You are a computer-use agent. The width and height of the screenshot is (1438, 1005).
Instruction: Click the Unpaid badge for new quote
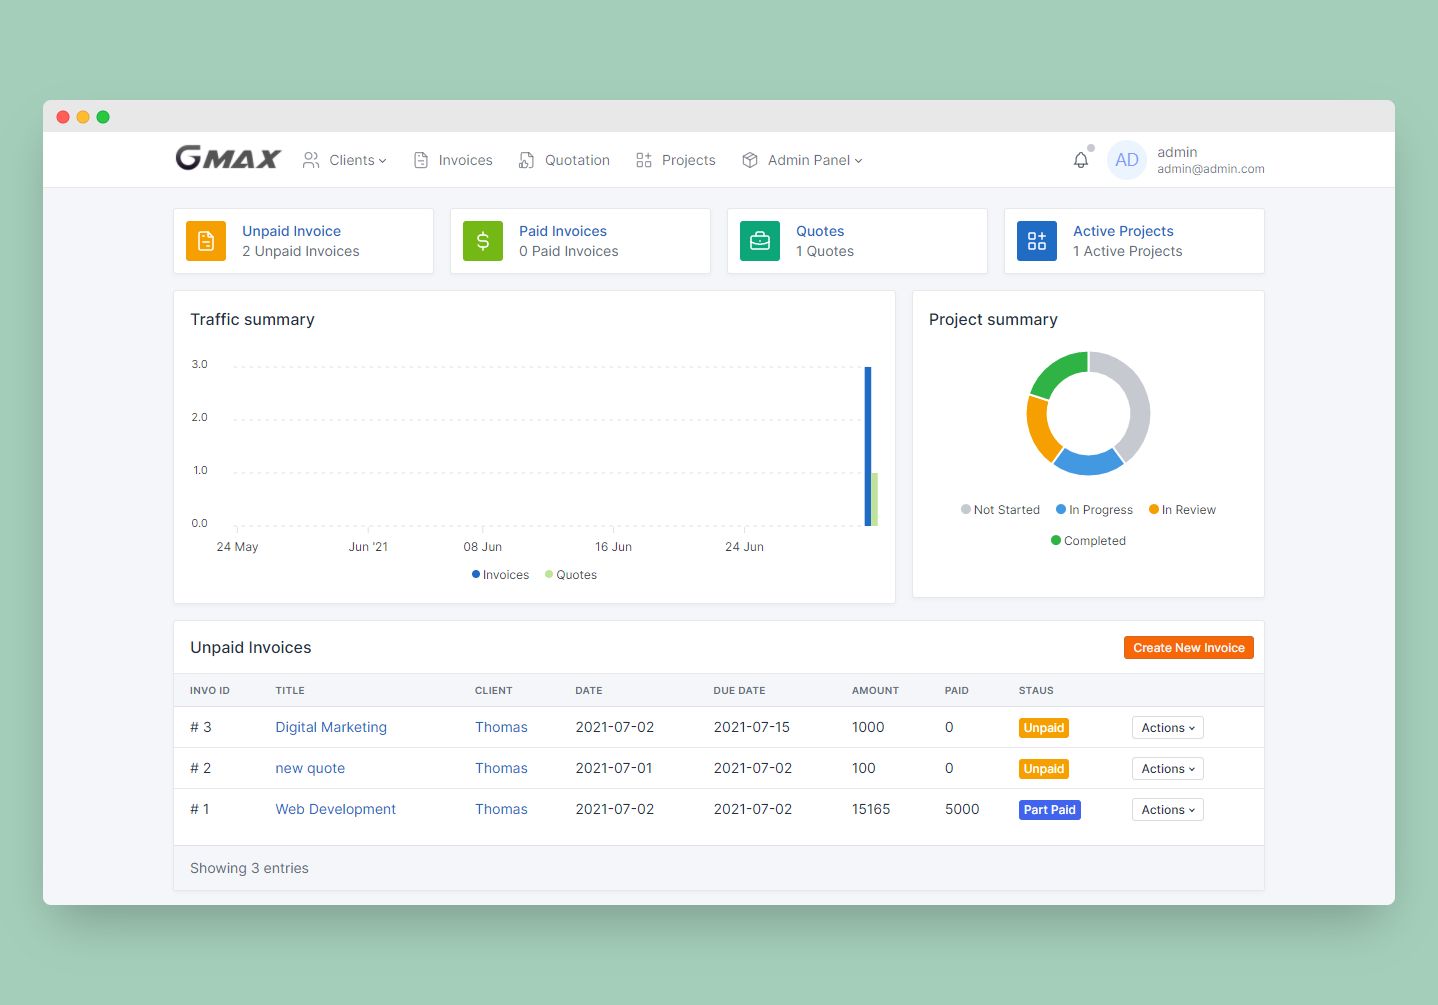pos(1044,769)
